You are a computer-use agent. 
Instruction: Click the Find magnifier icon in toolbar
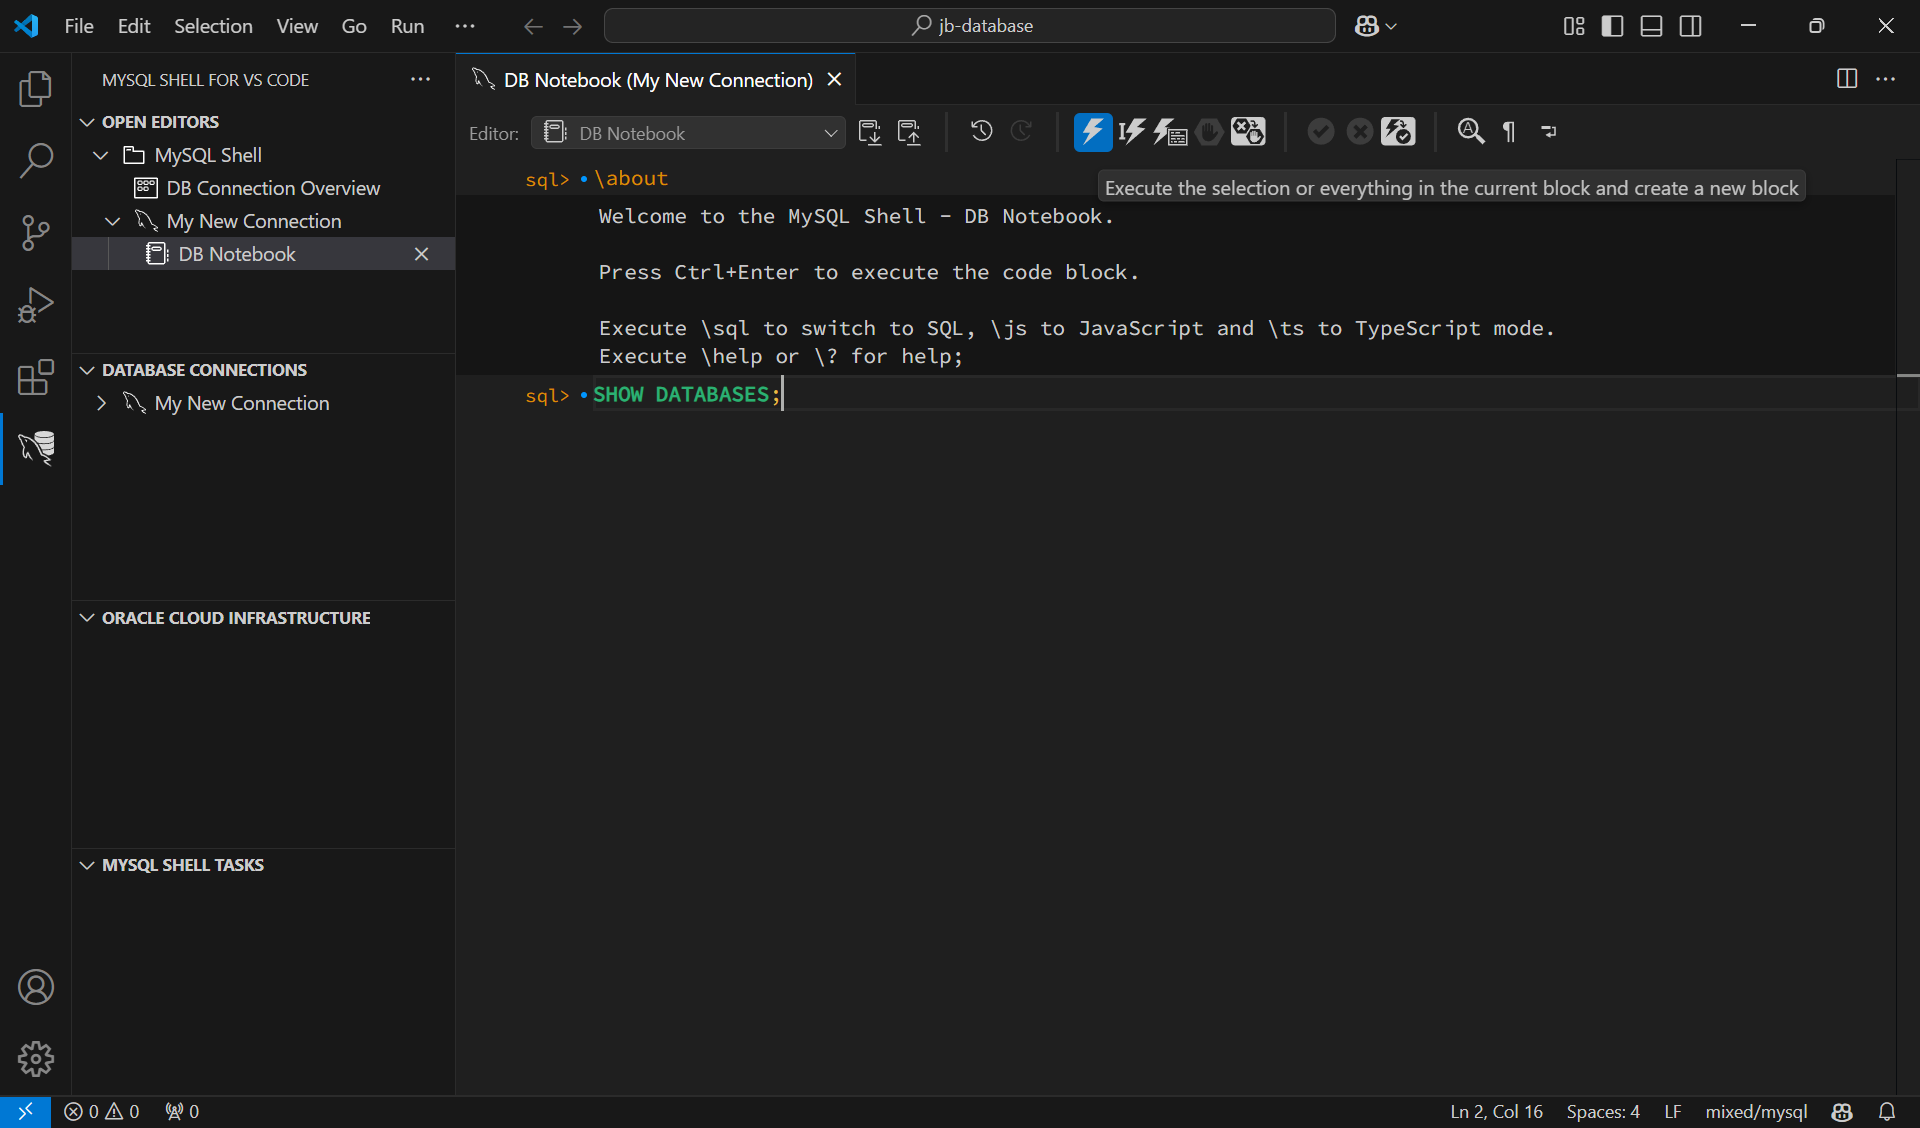(1470, 132)
